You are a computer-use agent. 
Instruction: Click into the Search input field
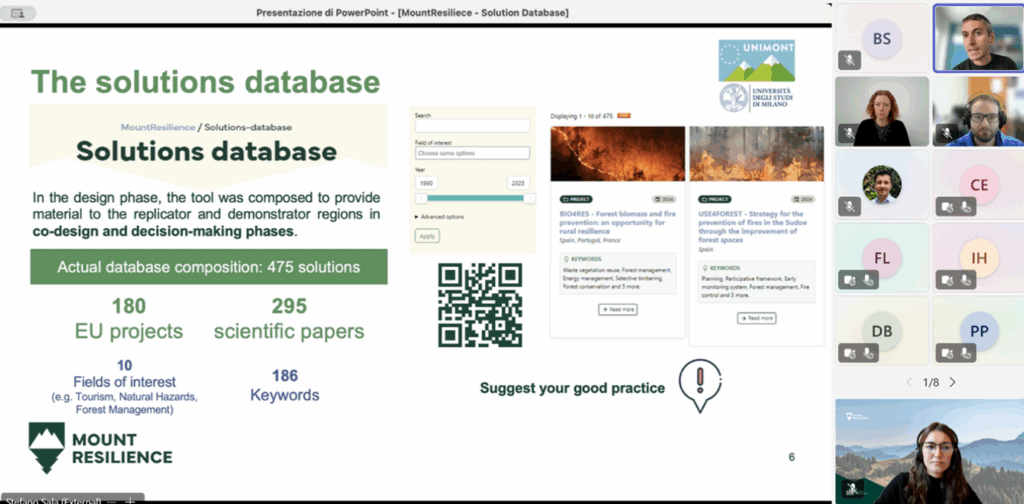472,126
